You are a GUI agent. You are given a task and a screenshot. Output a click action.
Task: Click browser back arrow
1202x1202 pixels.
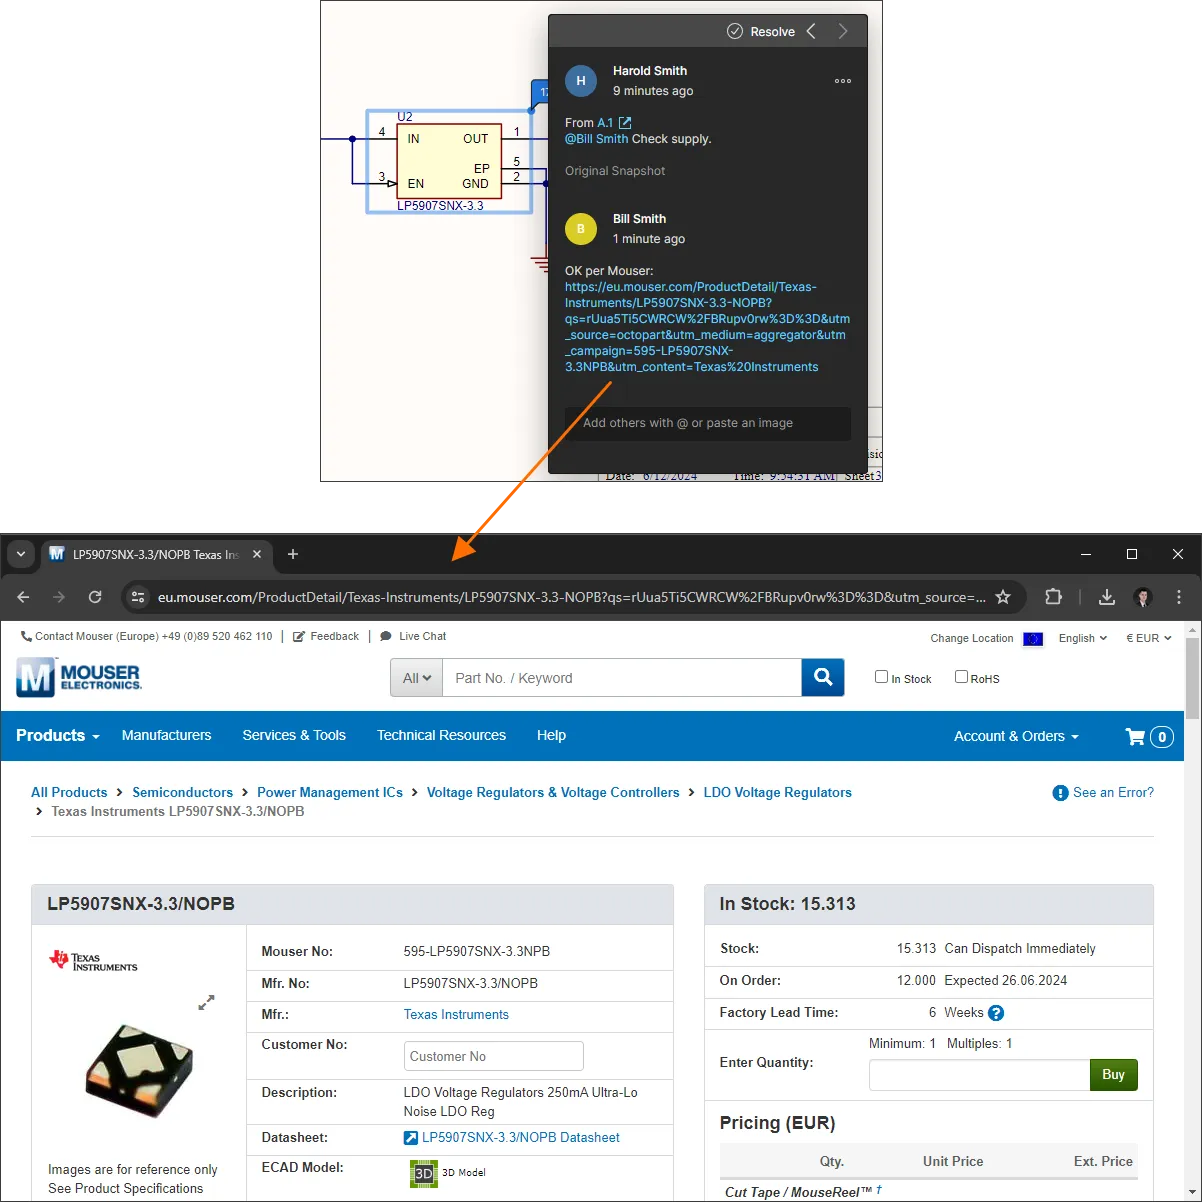(24, 597)
